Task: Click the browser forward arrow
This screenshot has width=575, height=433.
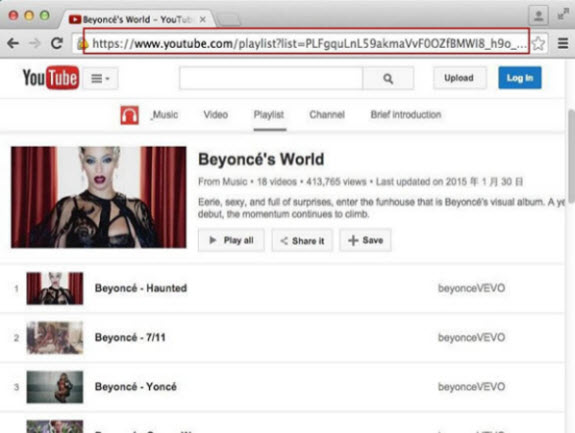Action: [35, 43]
